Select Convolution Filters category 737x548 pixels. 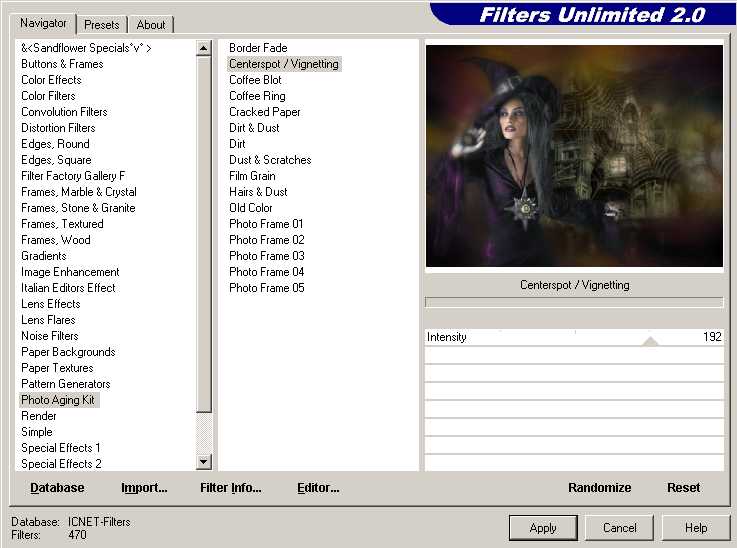(x=64, y=112)
